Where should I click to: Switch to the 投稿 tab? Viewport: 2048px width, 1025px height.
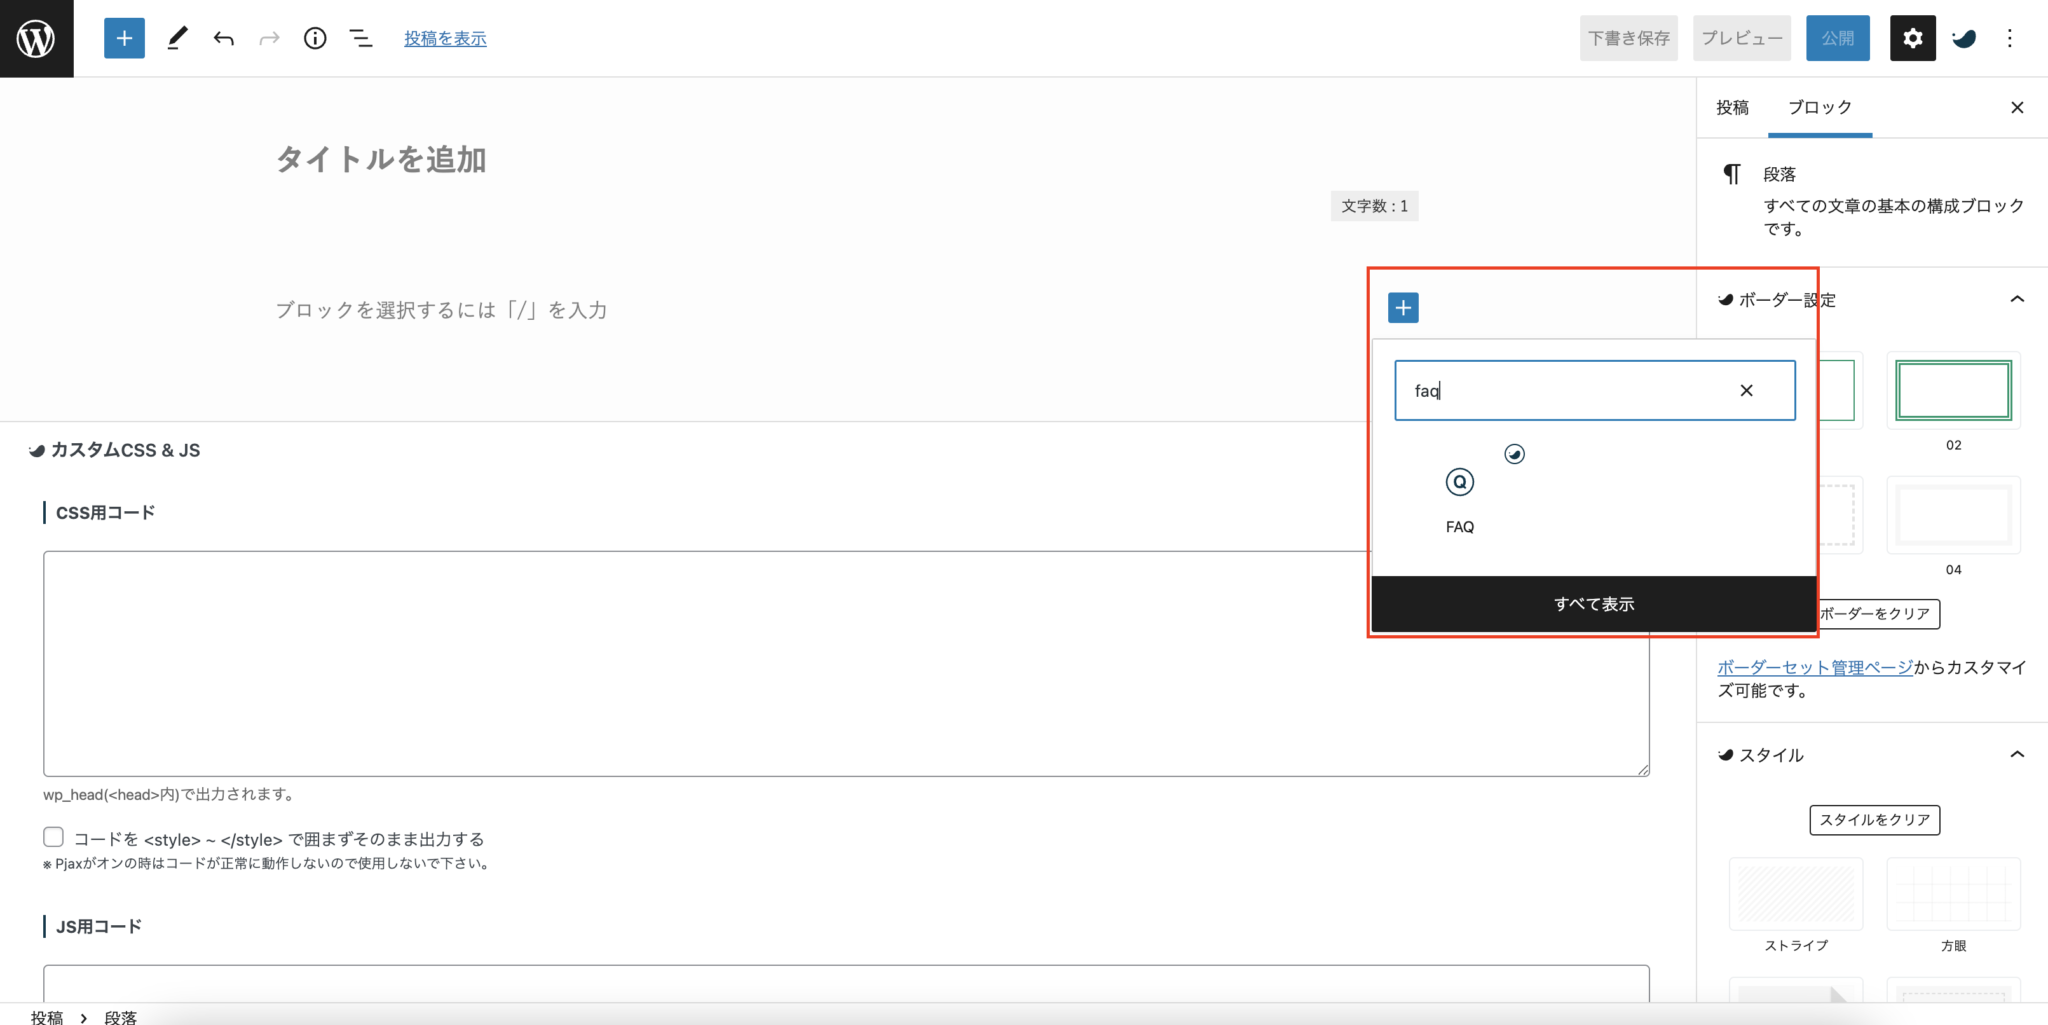1732,107
